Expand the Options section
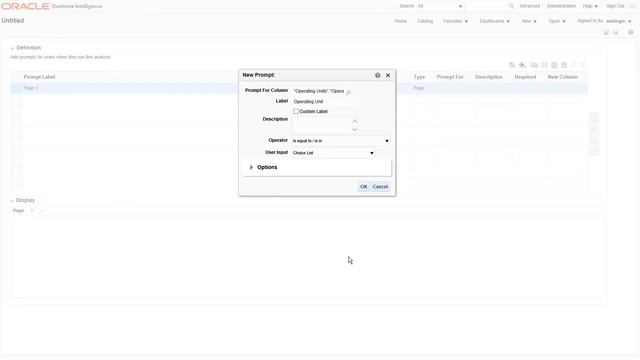Screen dimensions: 640x360 pyautogui.click(x=251, y=167)
